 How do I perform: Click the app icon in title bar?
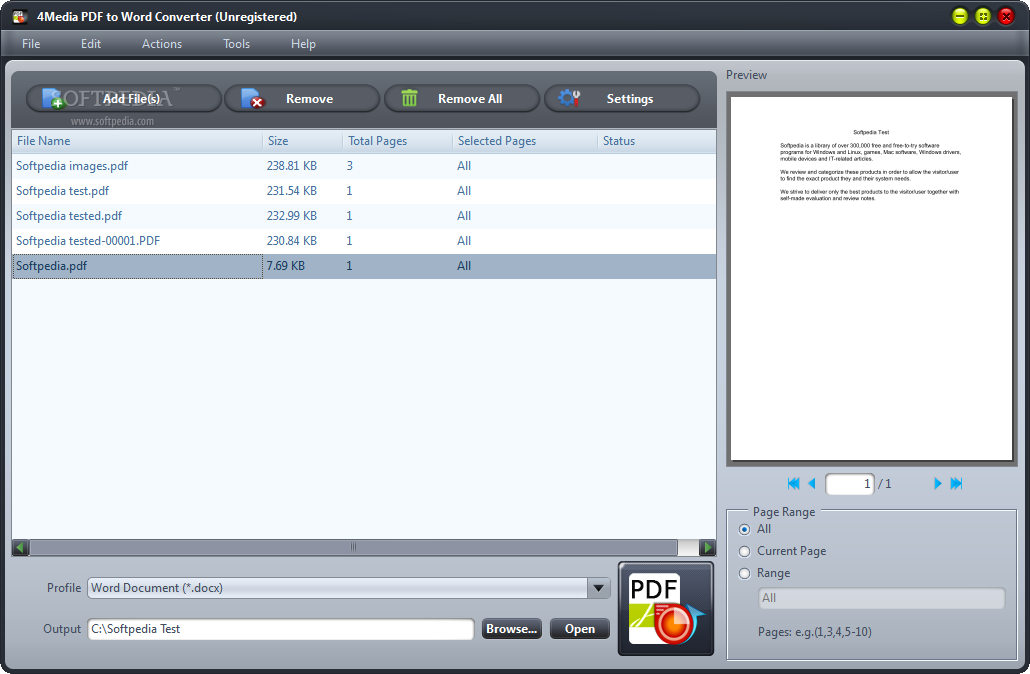click(20, 16)
